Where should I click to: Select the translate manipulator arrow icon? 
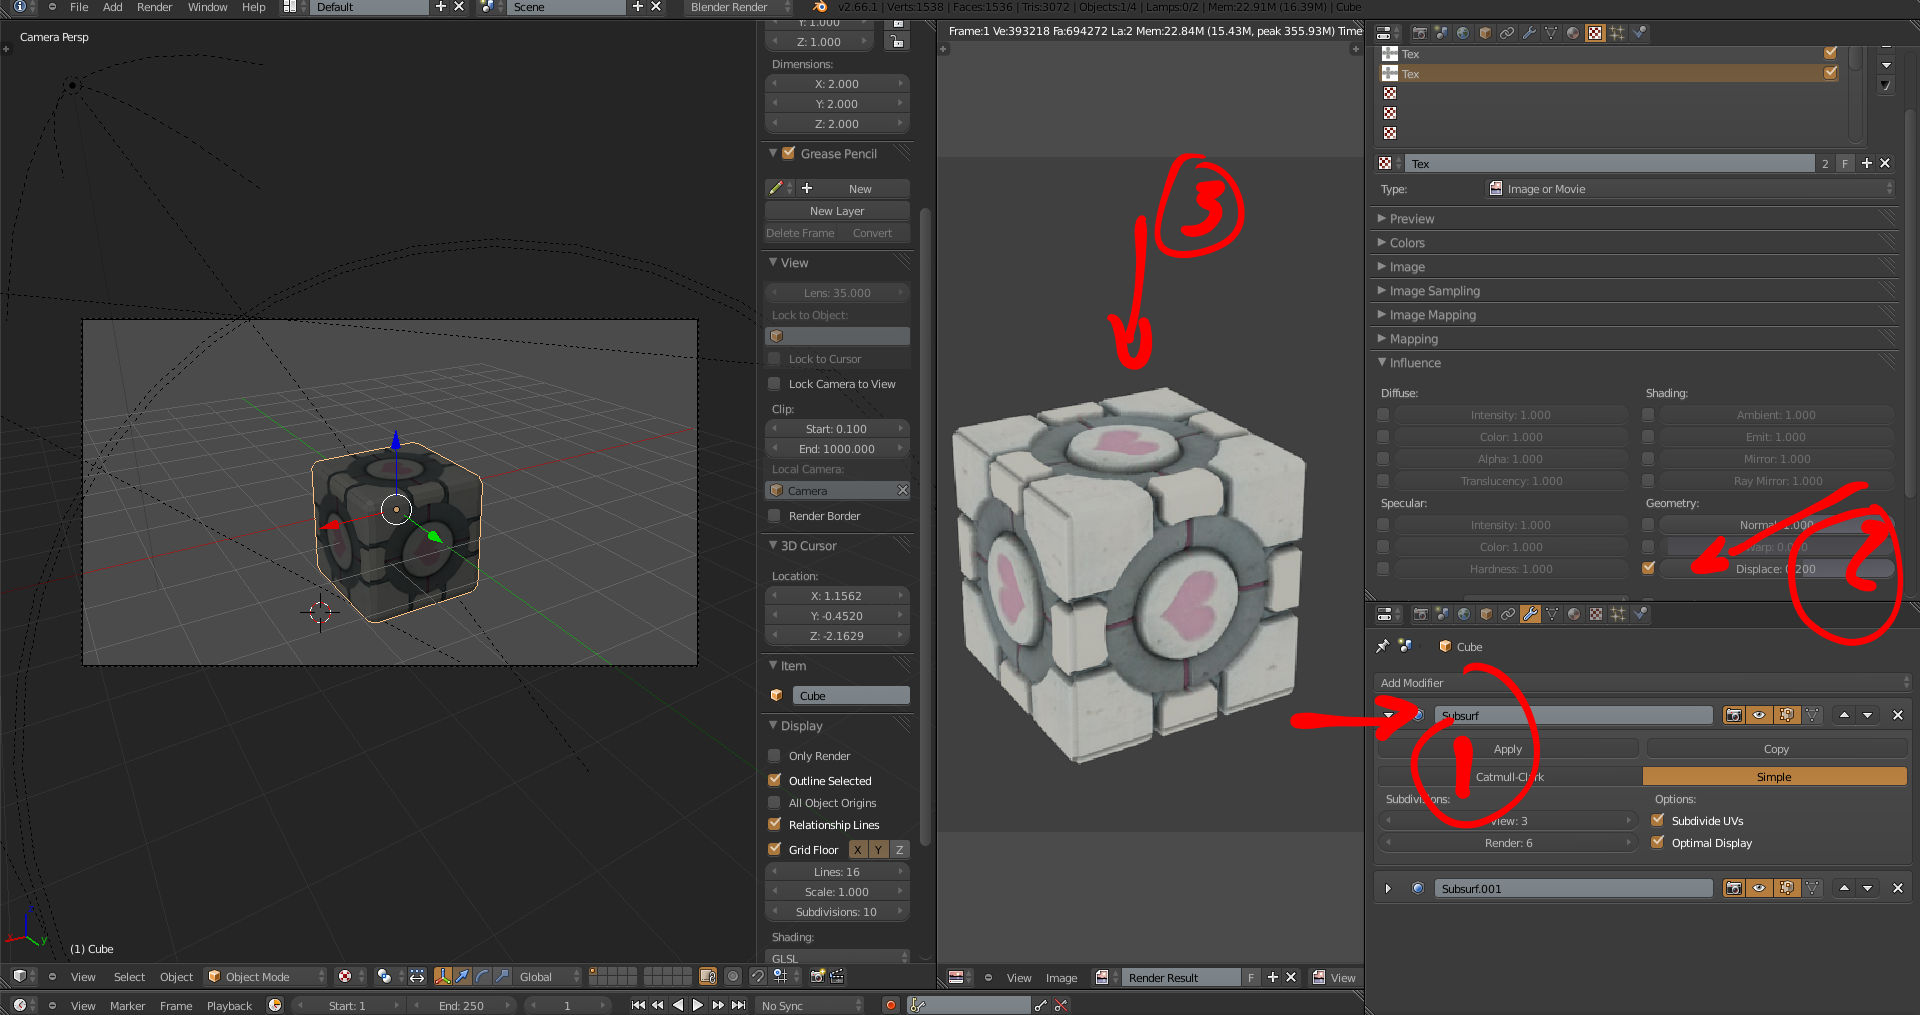point(462,976)
